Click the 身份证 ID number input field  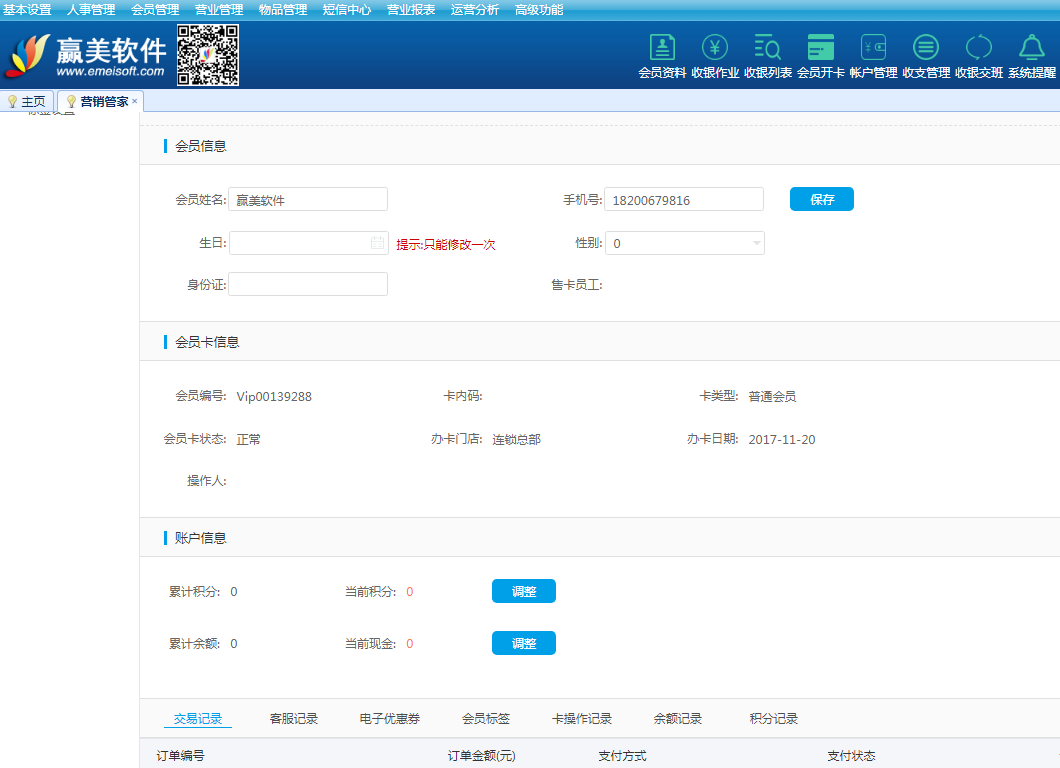click(x=308, y=285)
